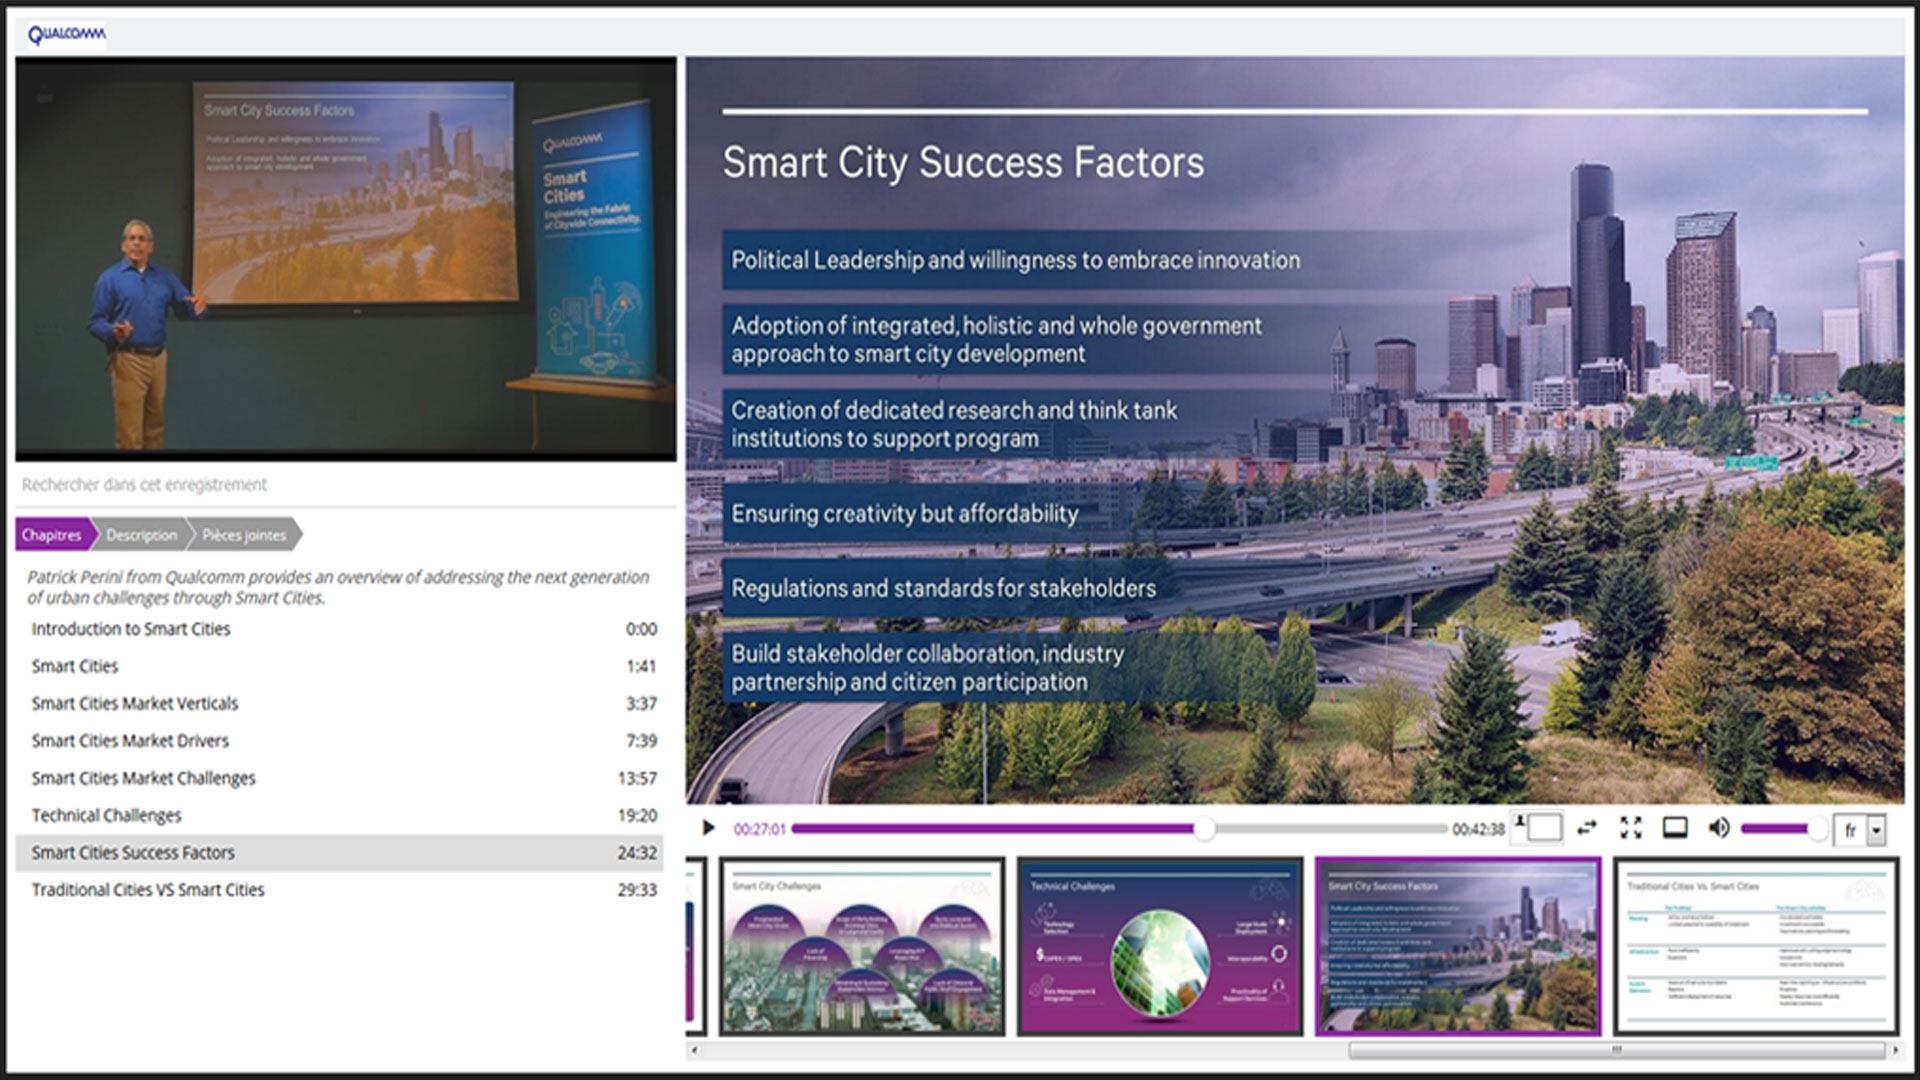This screenshot has height=1080, width=1920.
Task: Open Traditional Cities Vs. Smart Cities thumbnail
Action: pos(1756,946)
